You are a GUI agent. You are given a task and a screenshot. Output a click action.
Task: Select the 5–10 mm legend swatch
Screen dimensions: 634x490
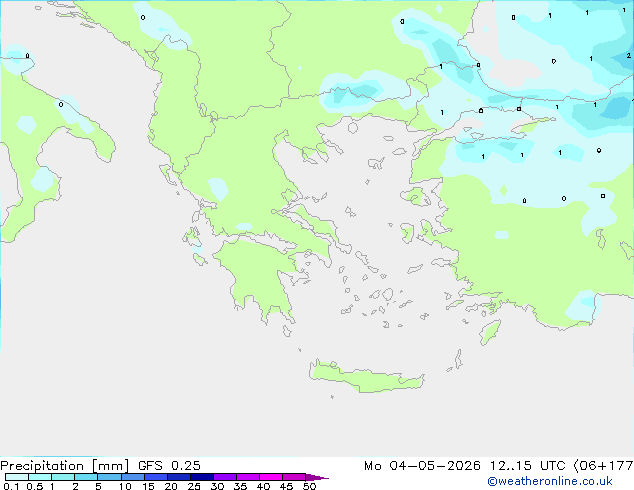coord(109,477)
